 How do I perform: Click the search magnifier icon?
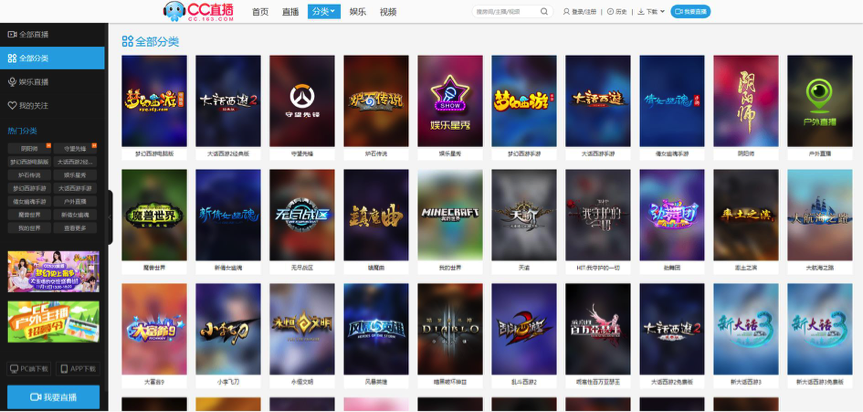click(544, 12)
